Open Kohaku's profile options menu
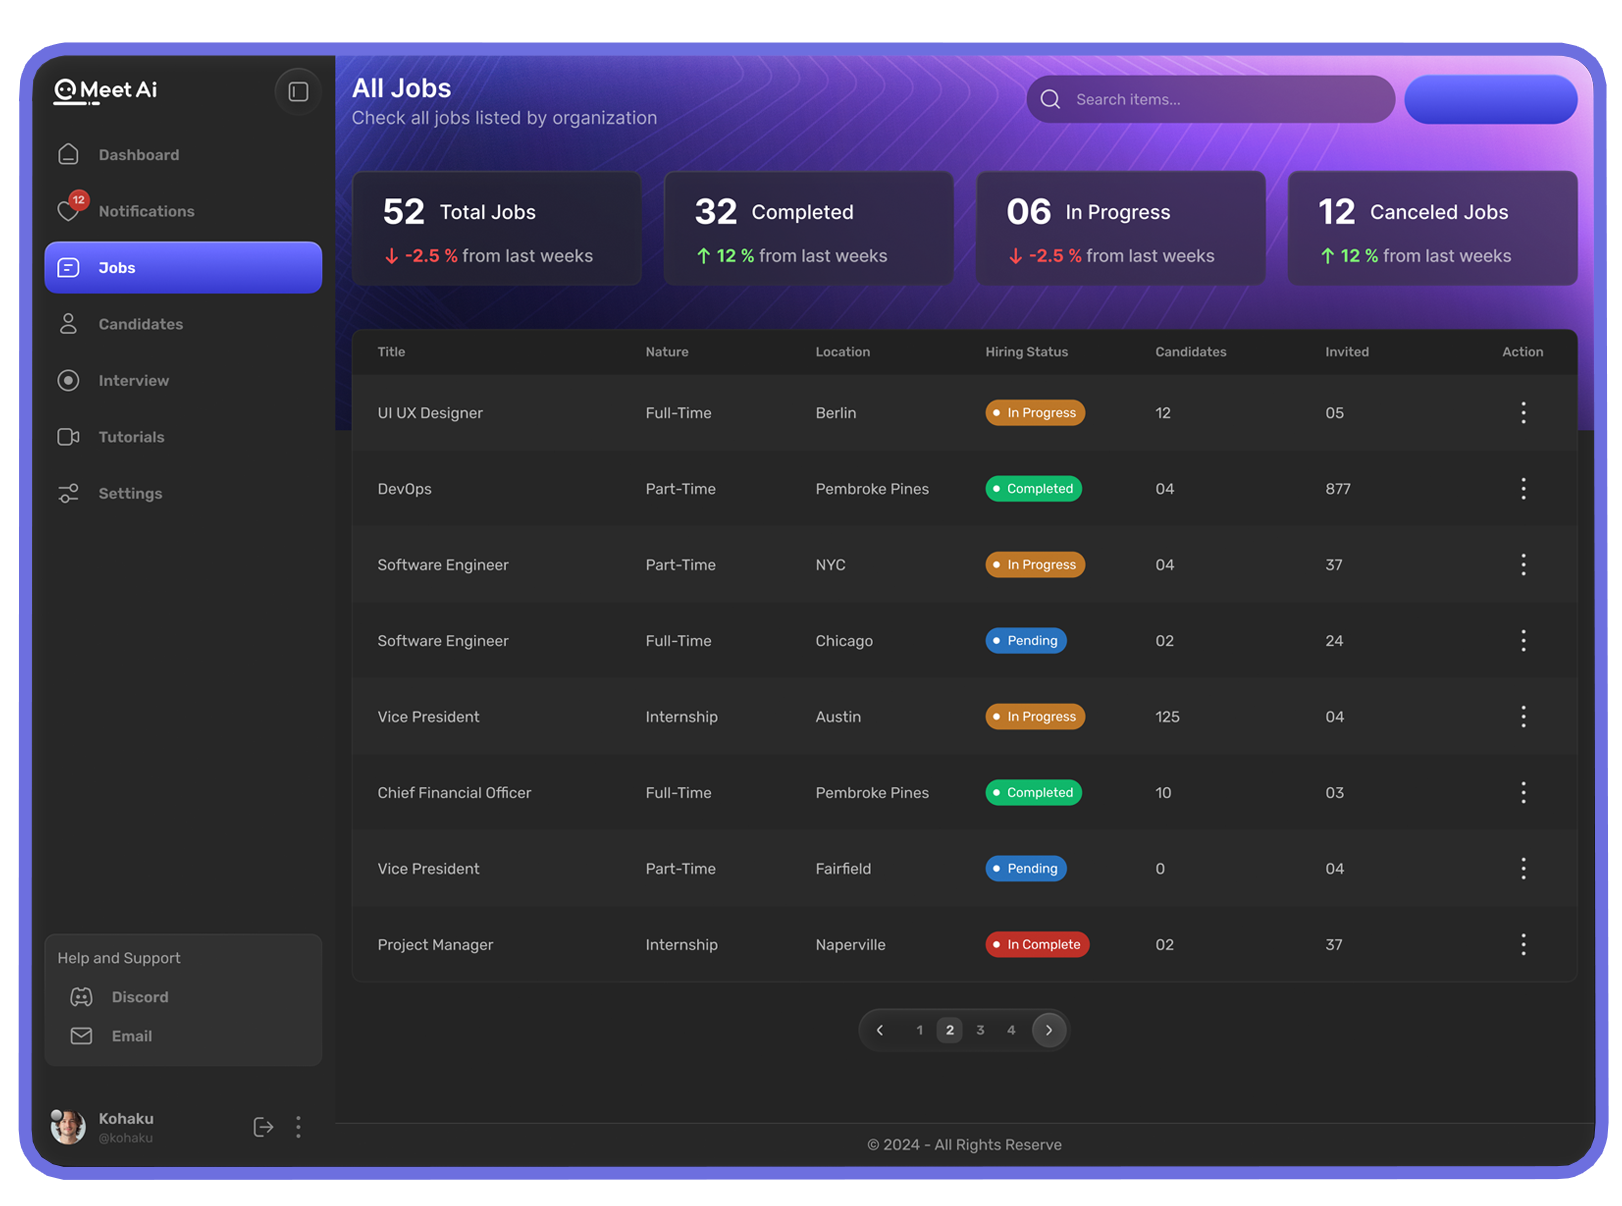Screen dimensions: 1622x1206 [x=298, y=1127]
